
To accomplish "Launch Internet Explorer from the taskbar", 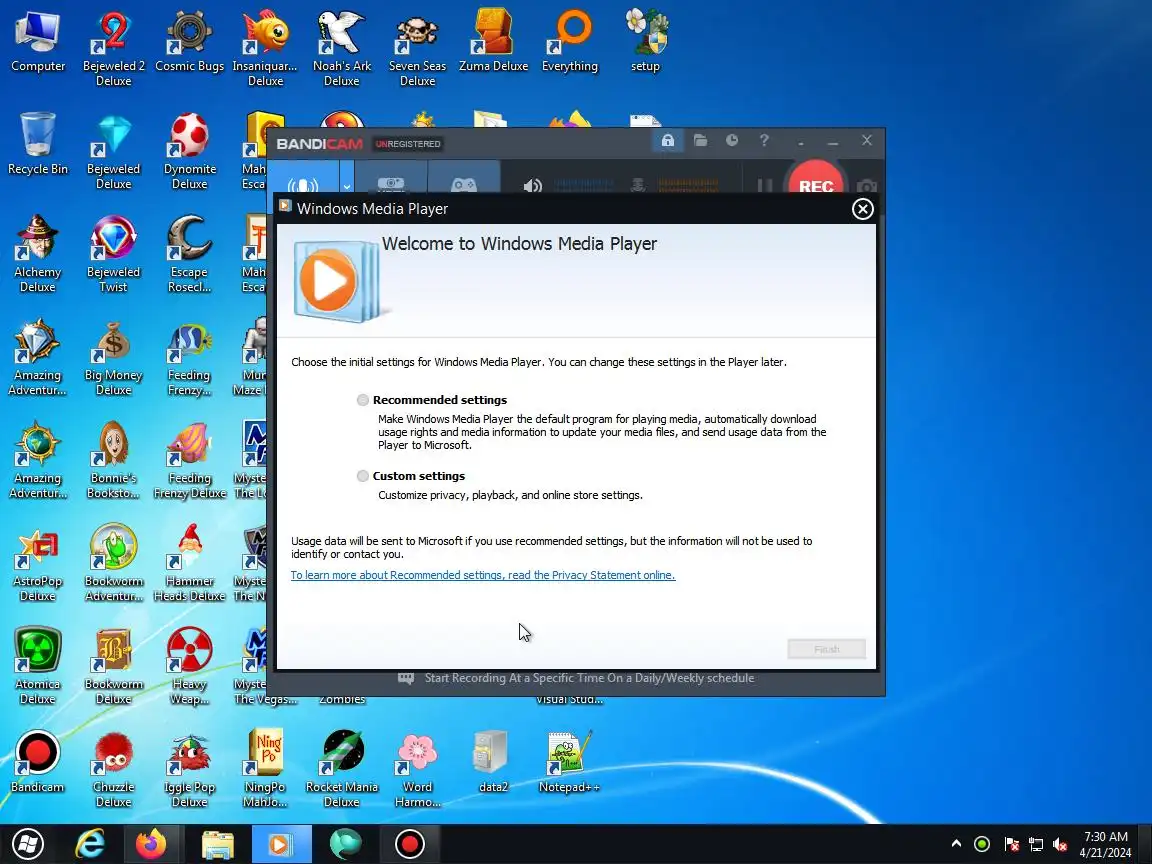I will click(90, 844).
